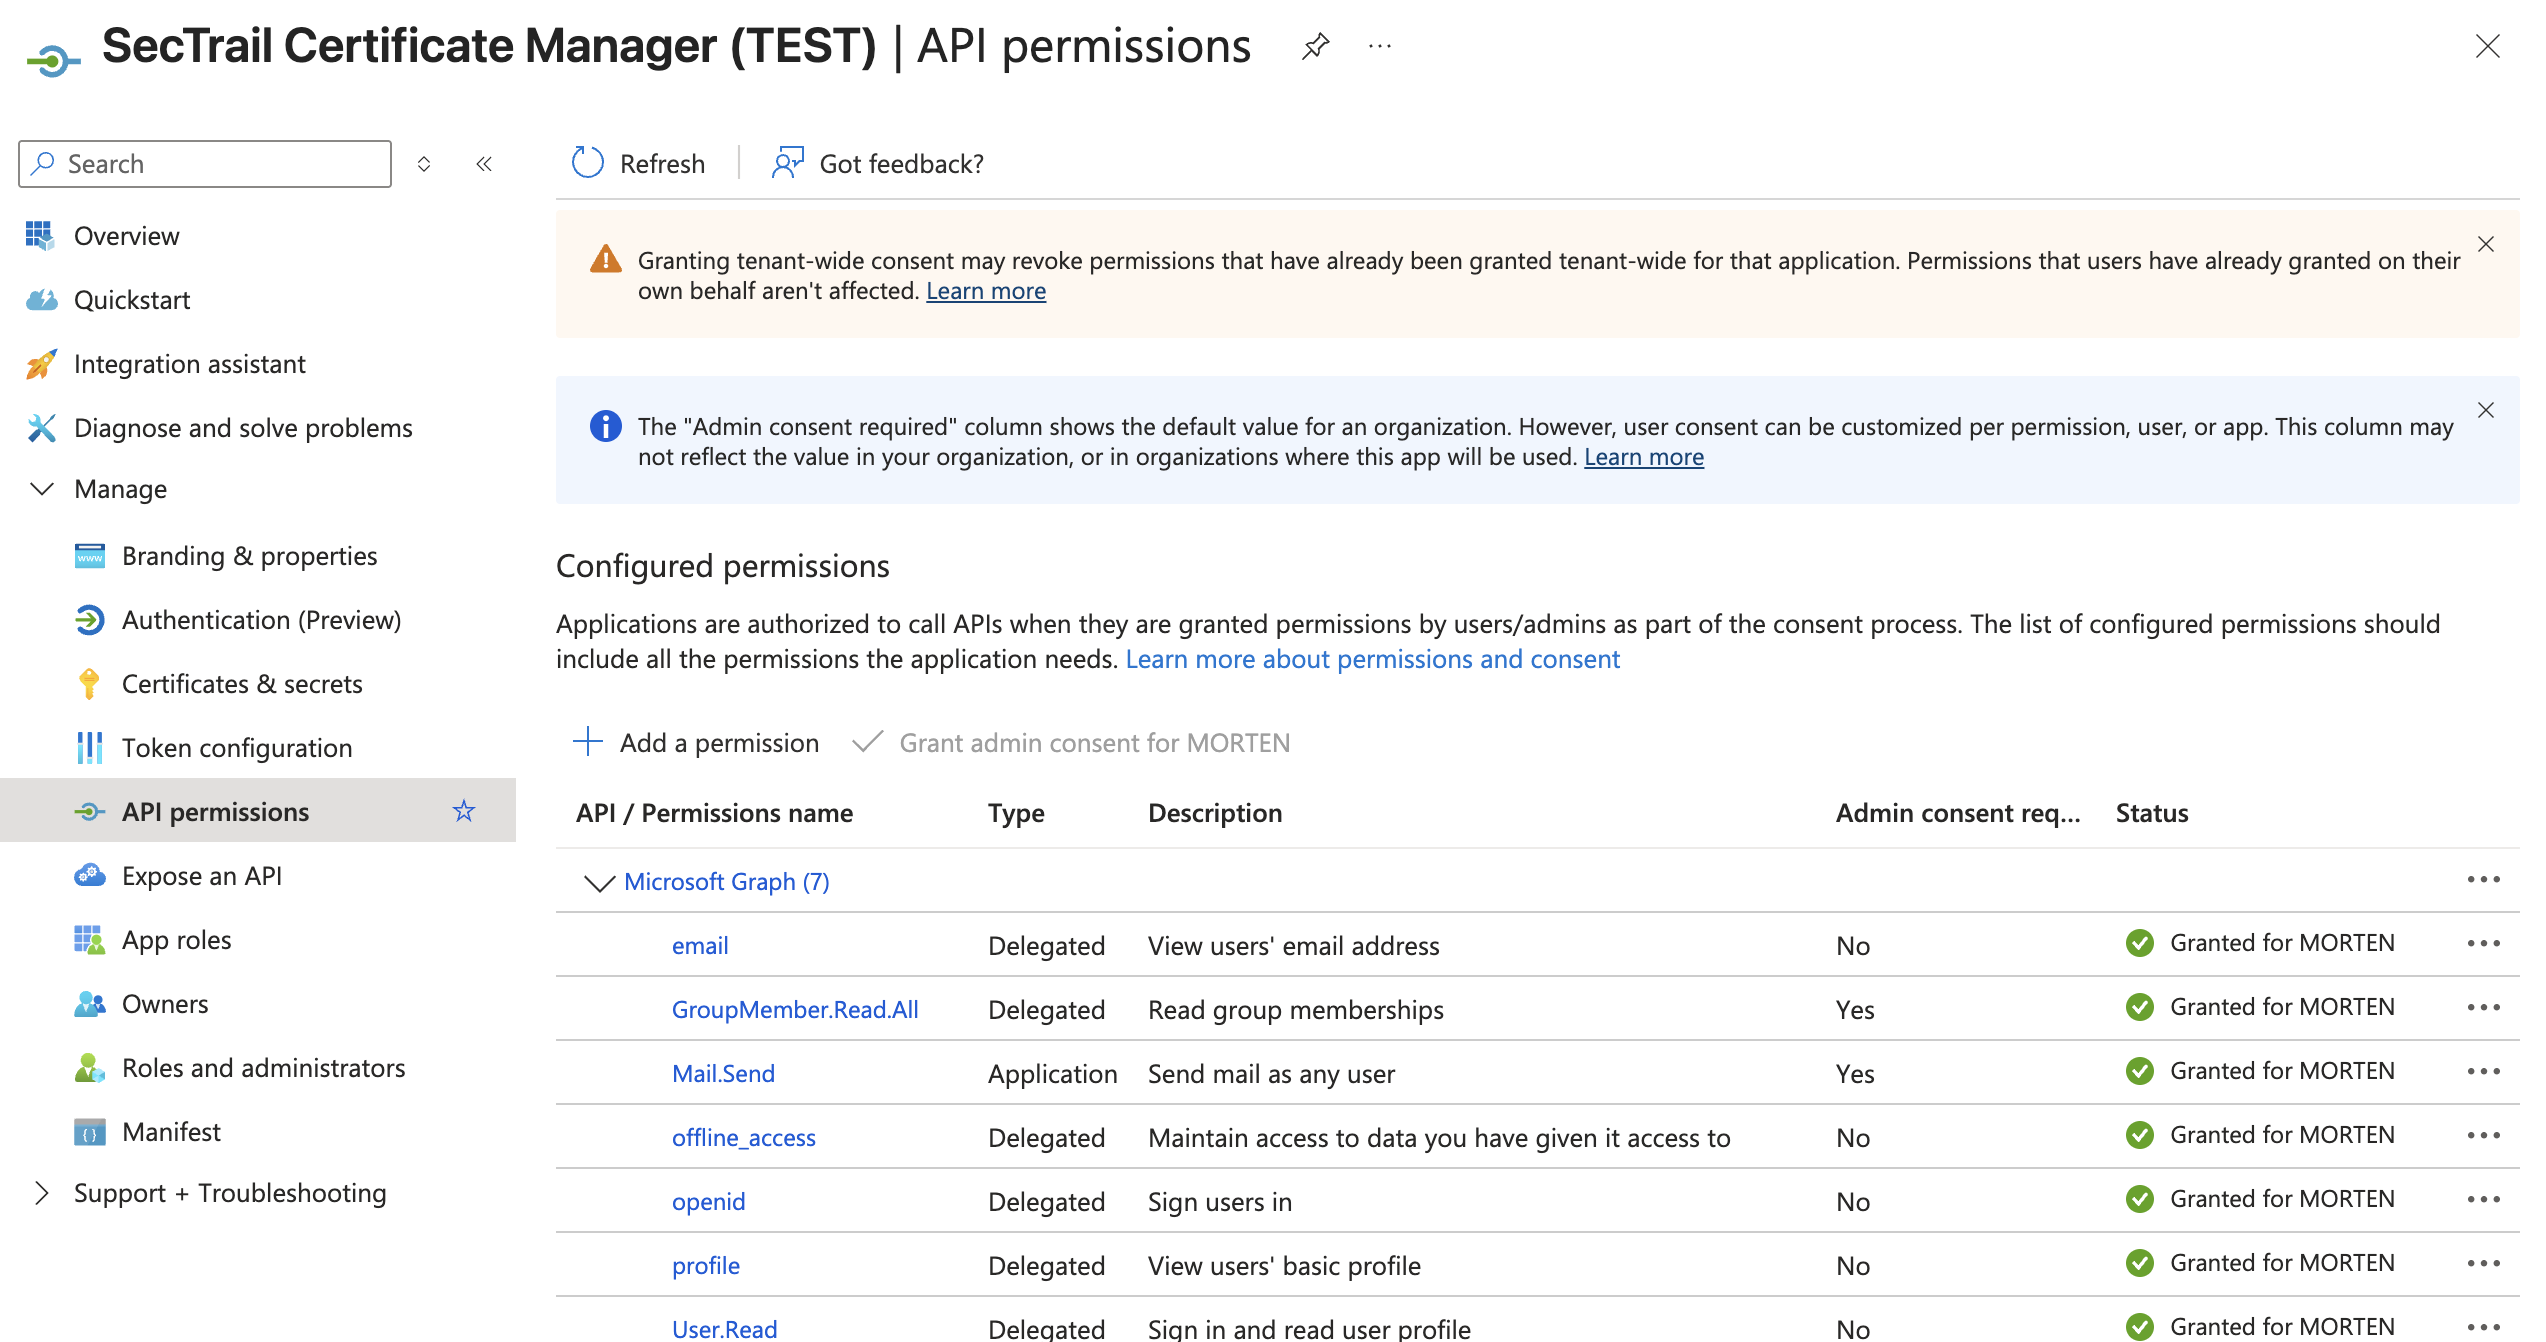The height and width of the screenshot is (1342, 2546).
Task: Open Got feedback? panel
Action: click(877, 163)
